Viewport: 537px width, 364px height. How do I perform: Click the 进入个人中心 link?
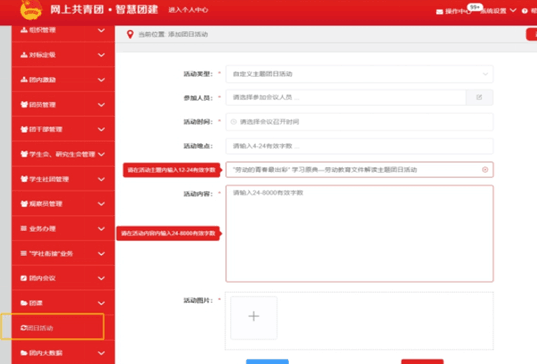pyautogui.click(x=188, y=10)
